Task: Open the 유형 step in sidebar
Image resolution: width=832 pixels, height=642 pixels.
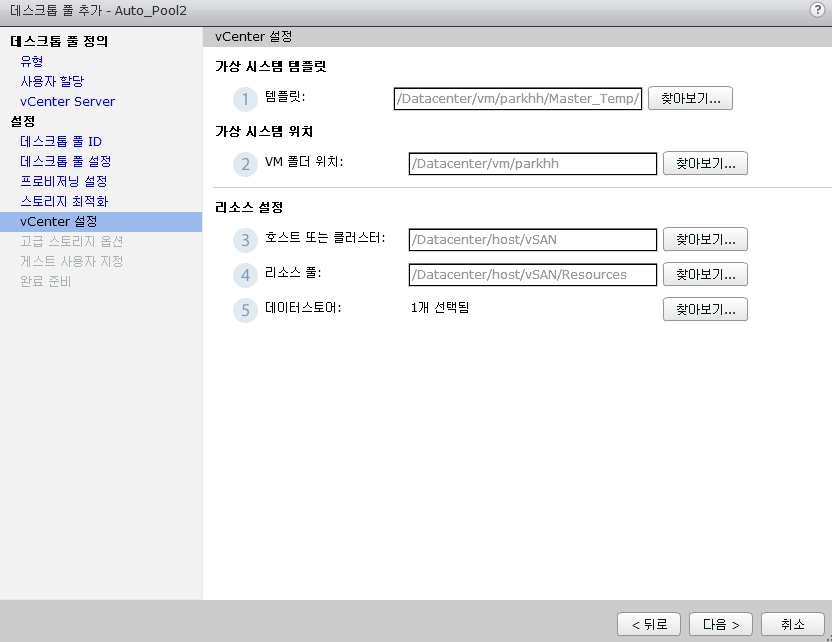Action: point(32,62)
